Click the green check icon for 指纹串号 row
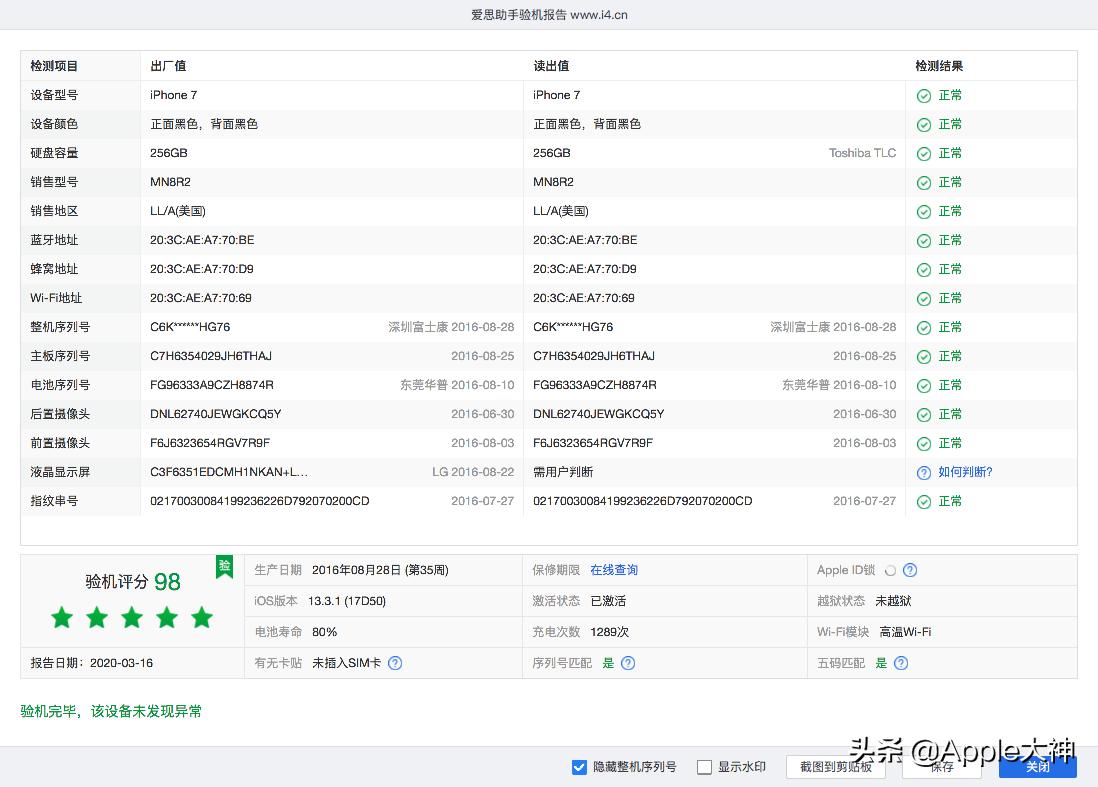The width and height of the screenshot is (1098, 787). [923, 501]
